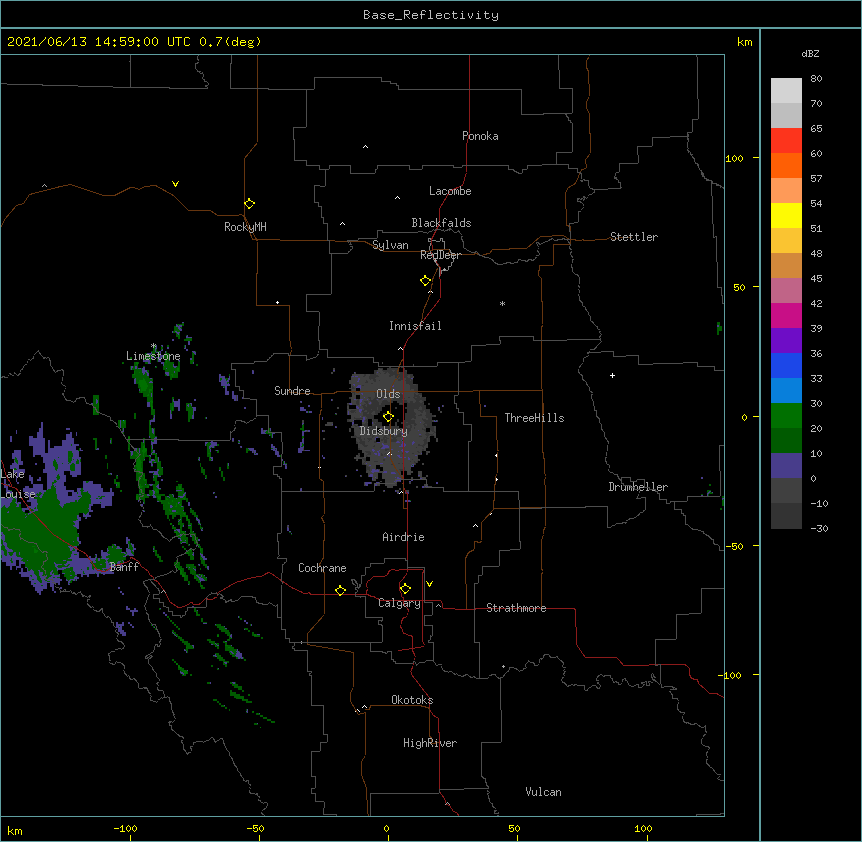
Task: Click the Lake Louise map label
Action: click(16, 484)
